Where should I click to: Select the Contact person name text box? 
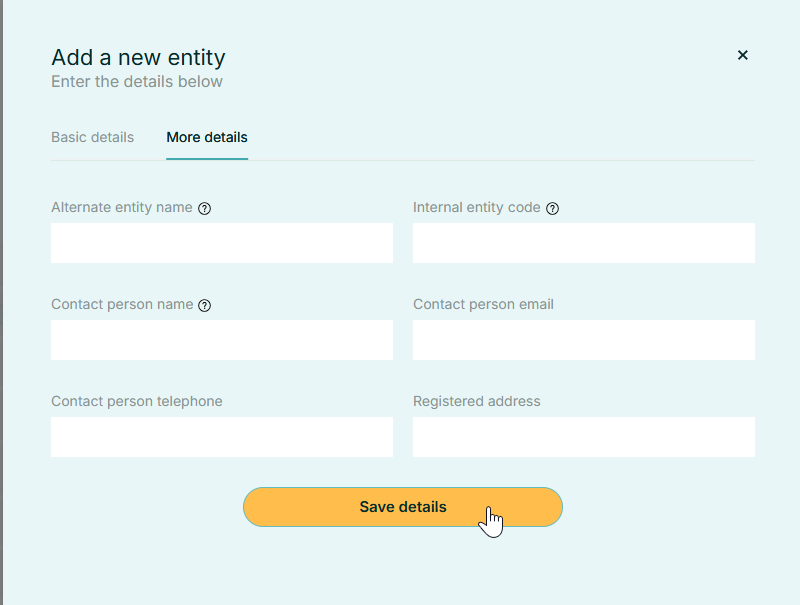(x=222, y=340)
